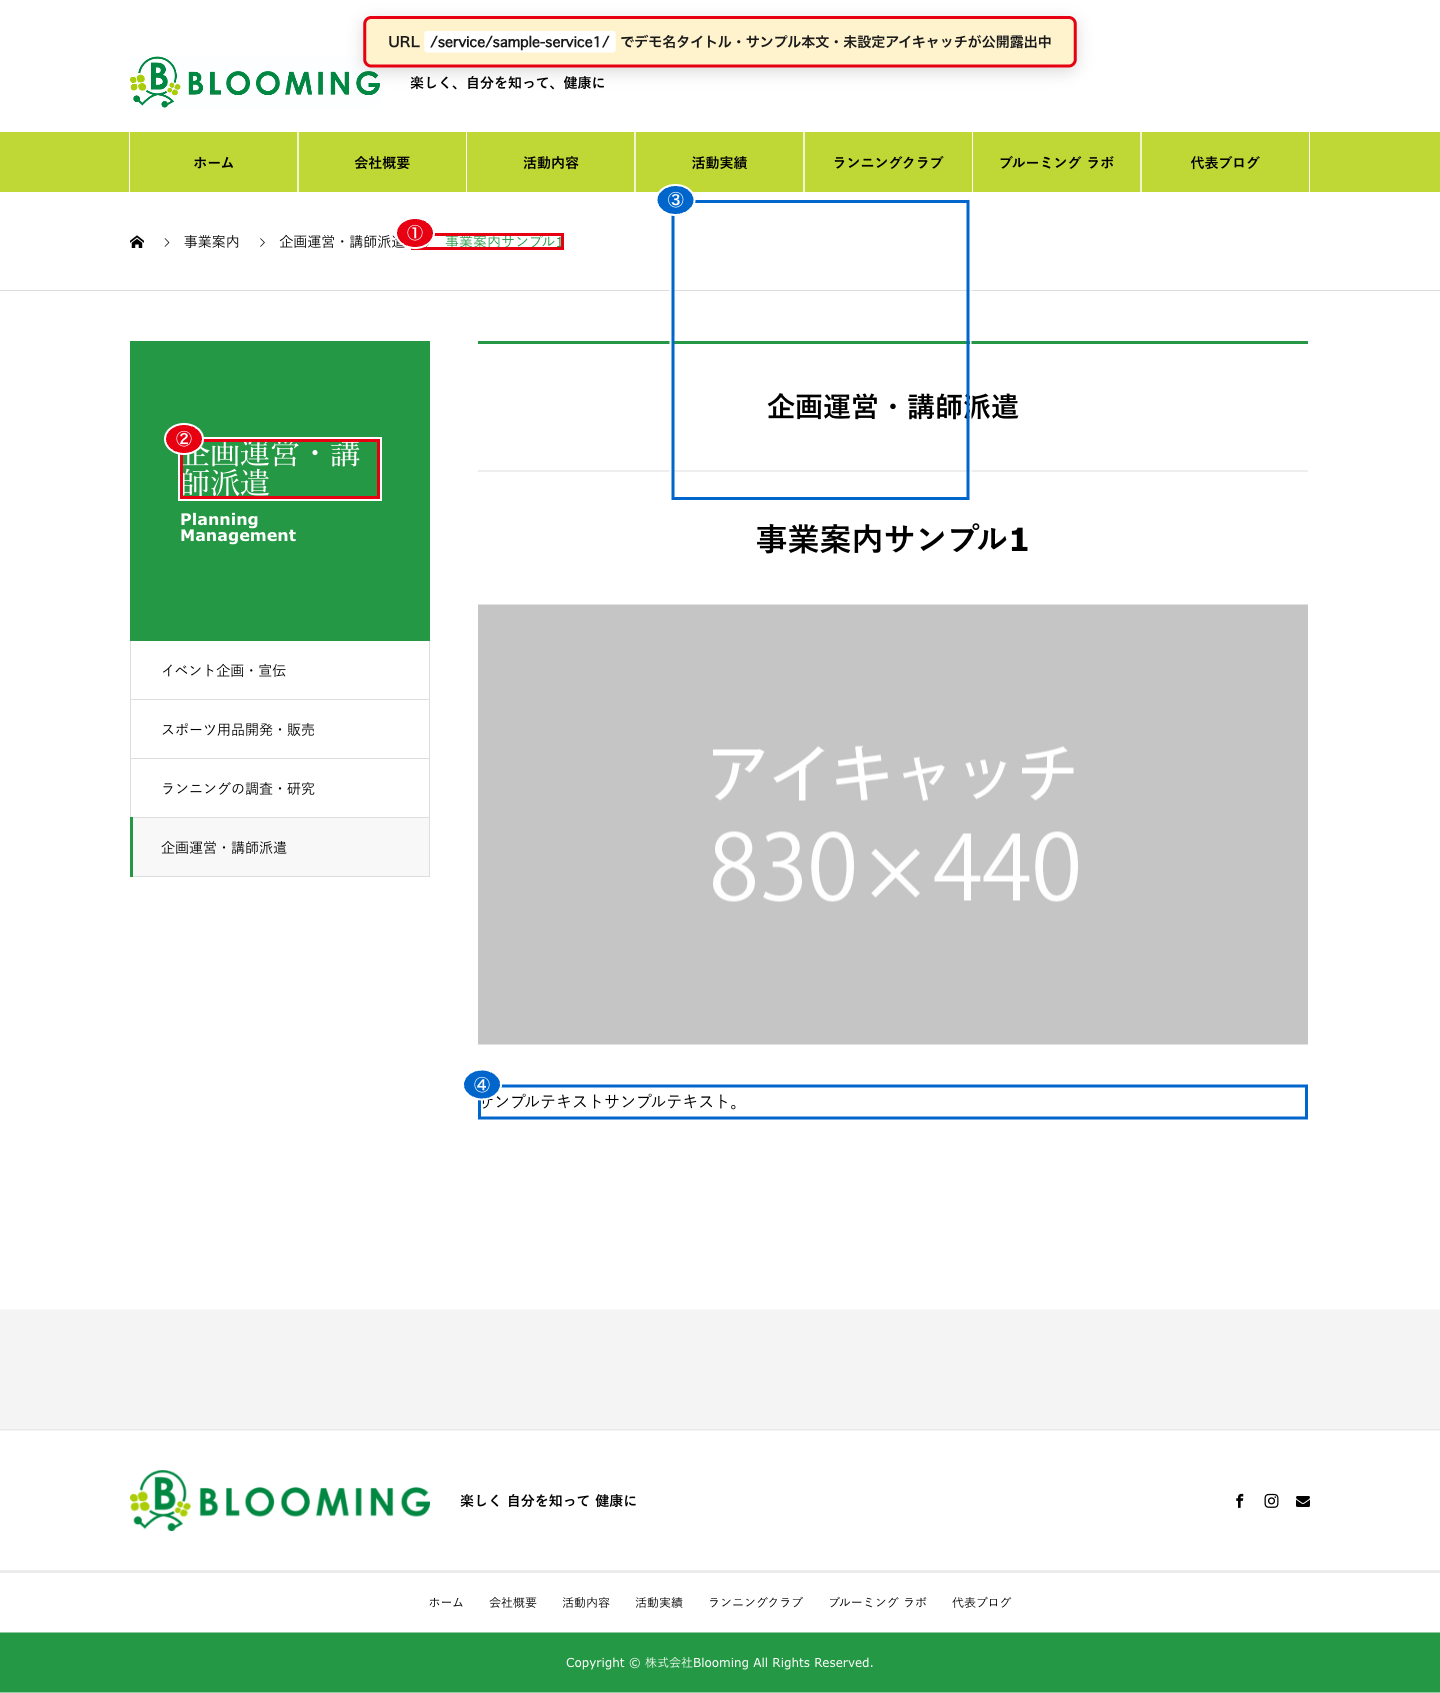
Task: Open 活動実績 in top navigation bar
Action: point(720,162)
